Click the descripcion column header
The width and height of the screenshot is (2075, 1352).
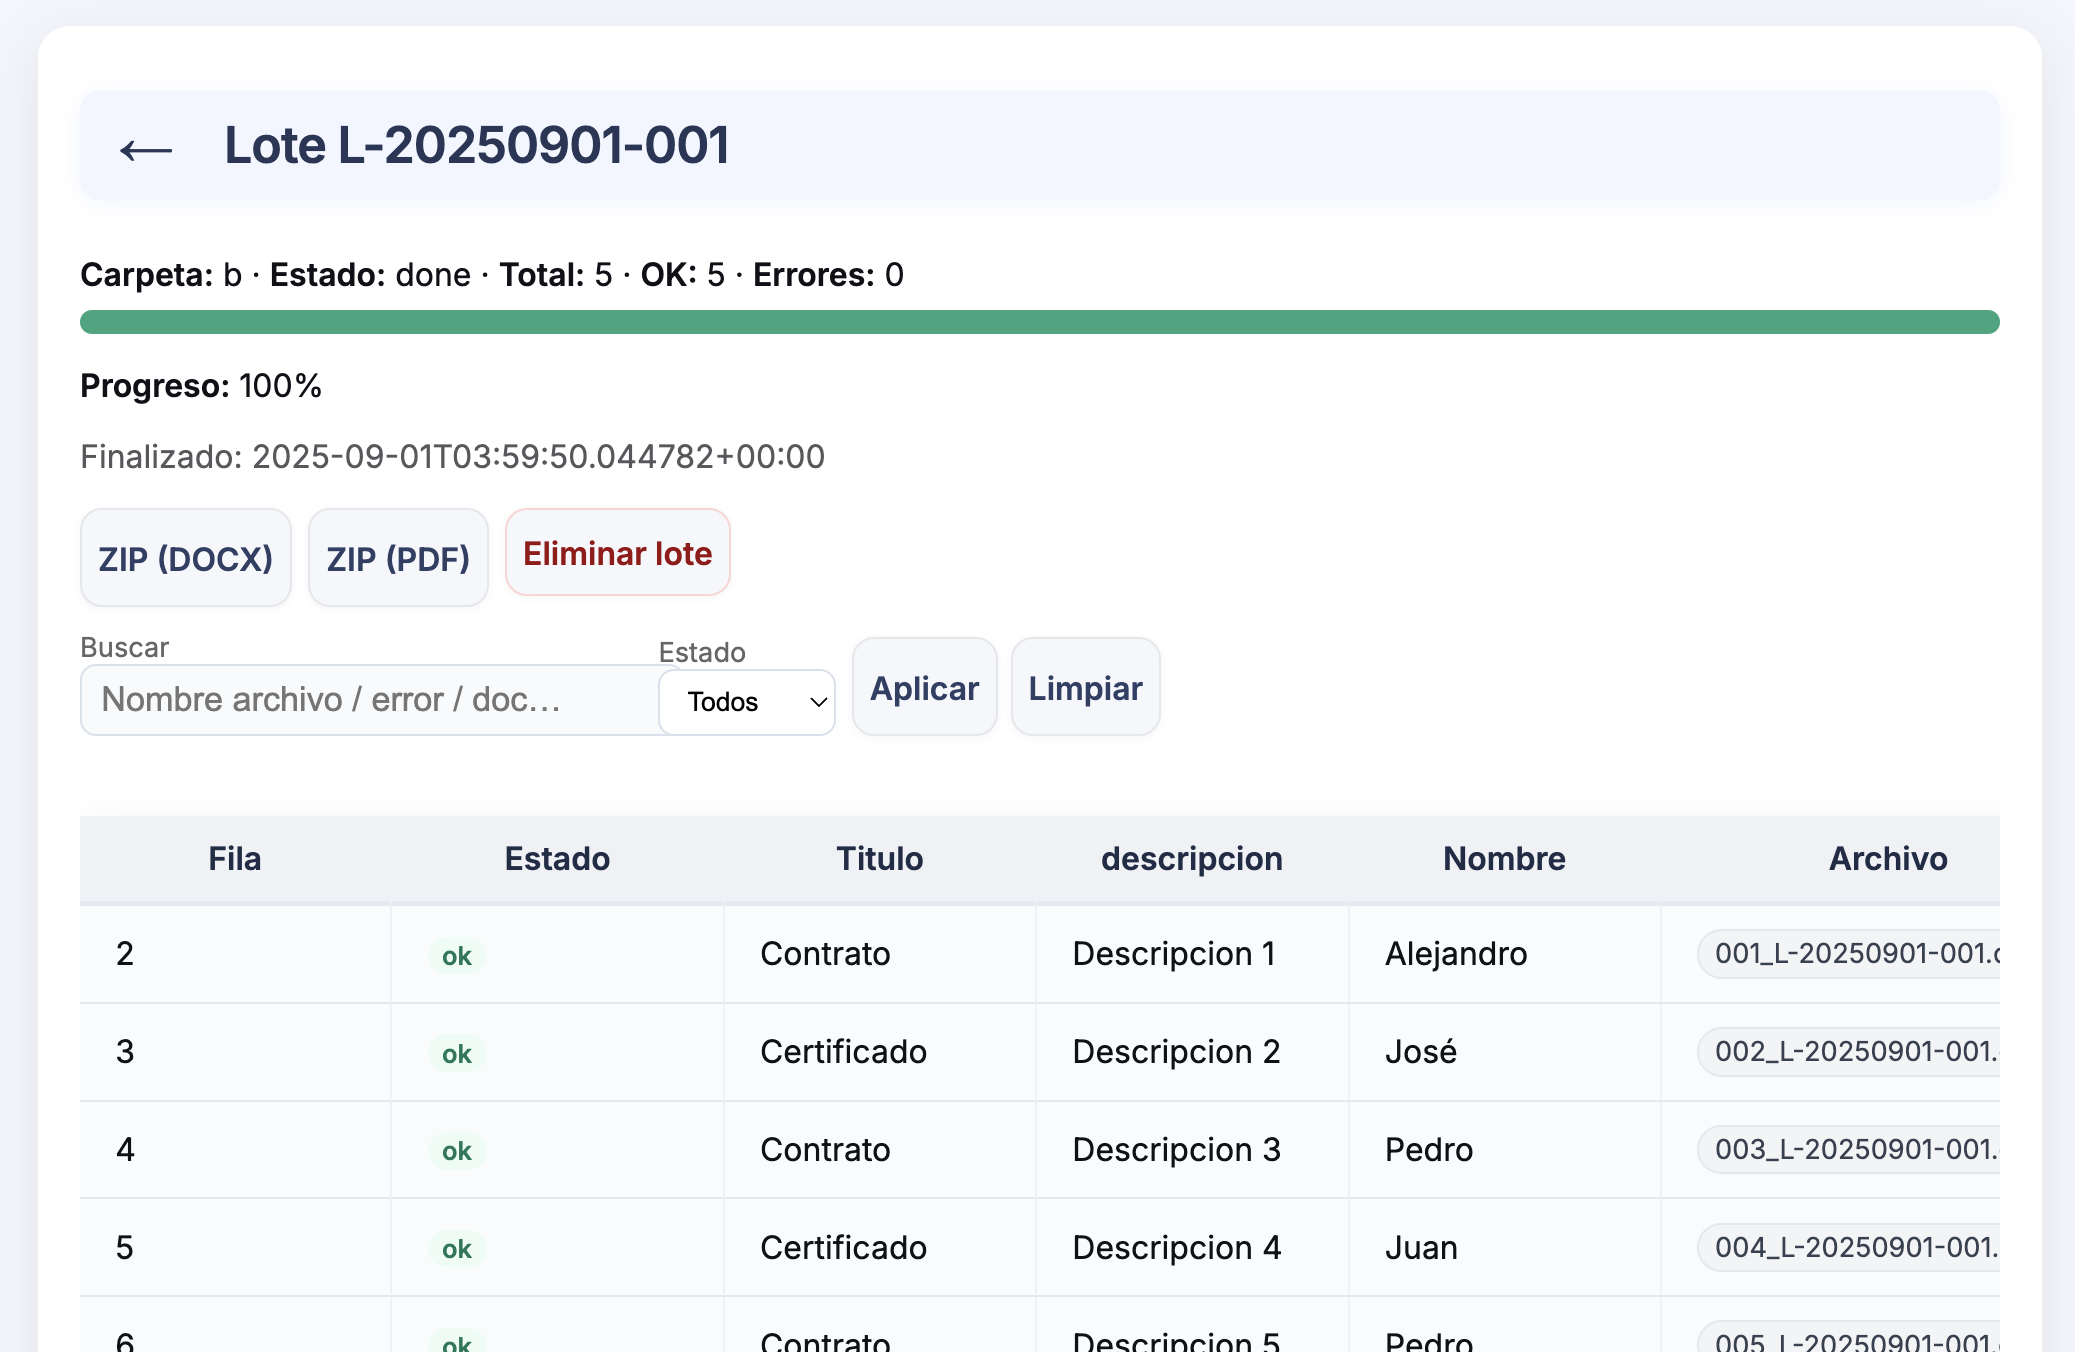click(1192, 859)
